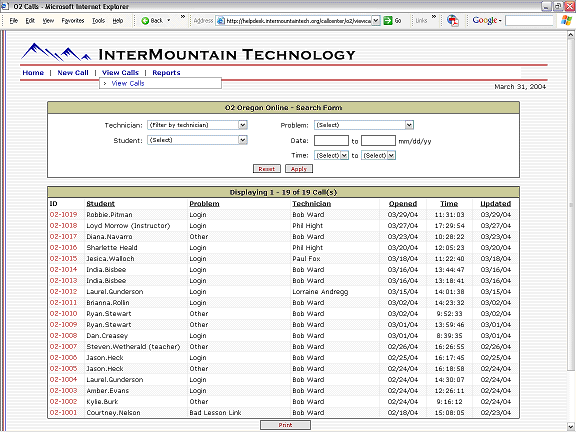
Task: Open the Favorites menu
Action: point(73,21)
